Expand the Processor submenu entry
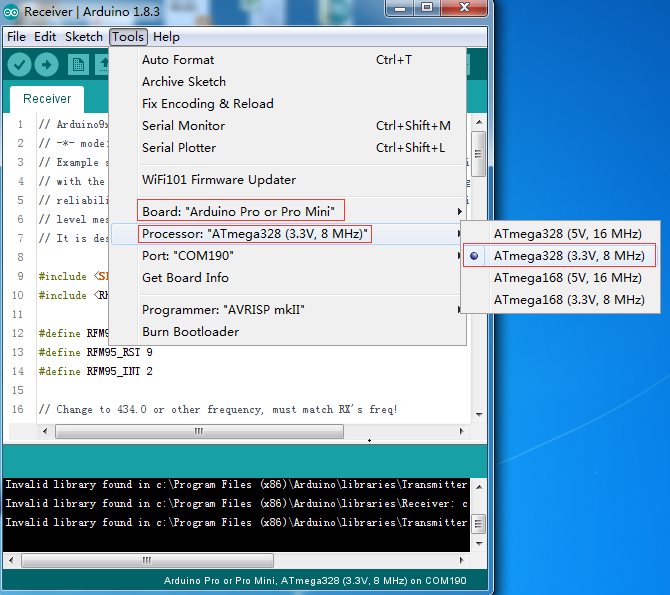 288,234
